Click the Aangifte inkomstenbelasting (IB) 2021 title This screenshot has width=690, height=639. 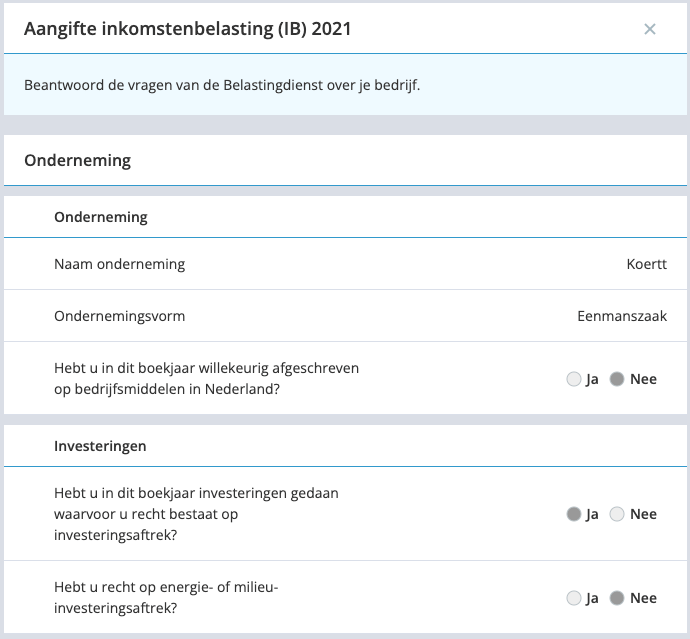coord(187,29)
